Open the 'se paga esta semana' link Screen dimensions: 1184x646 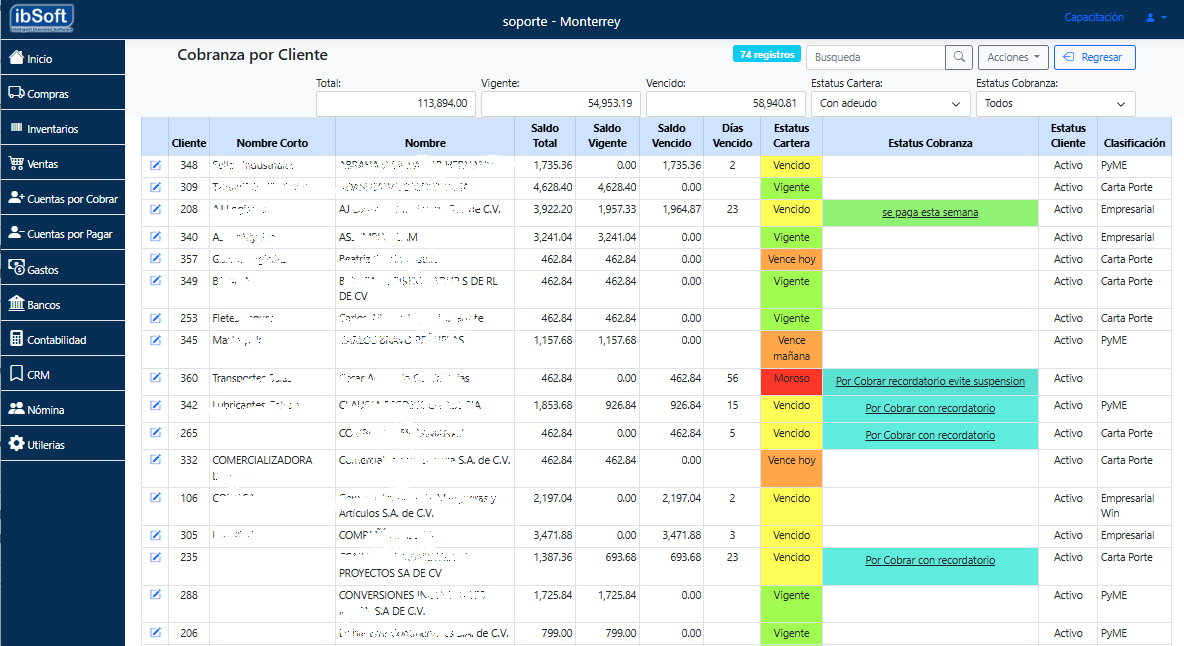coord(930,212)
